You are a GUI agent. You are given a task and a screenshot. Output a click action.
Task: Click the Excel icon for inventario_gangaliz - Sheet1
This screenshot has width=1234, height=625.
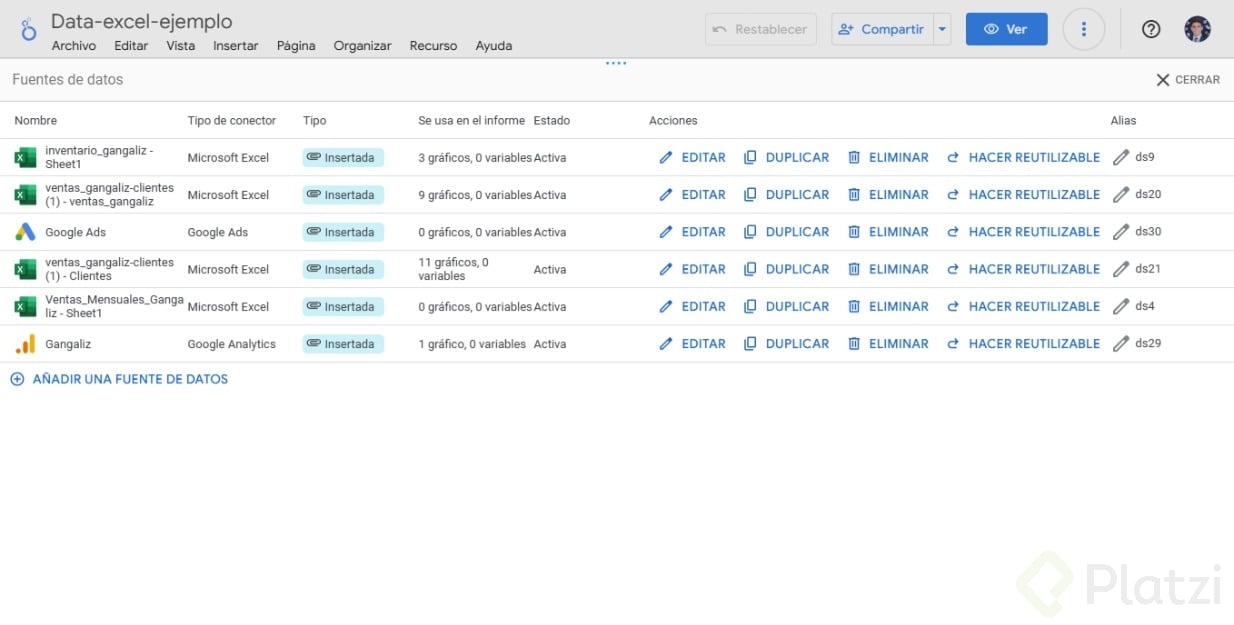coord(25,157)
